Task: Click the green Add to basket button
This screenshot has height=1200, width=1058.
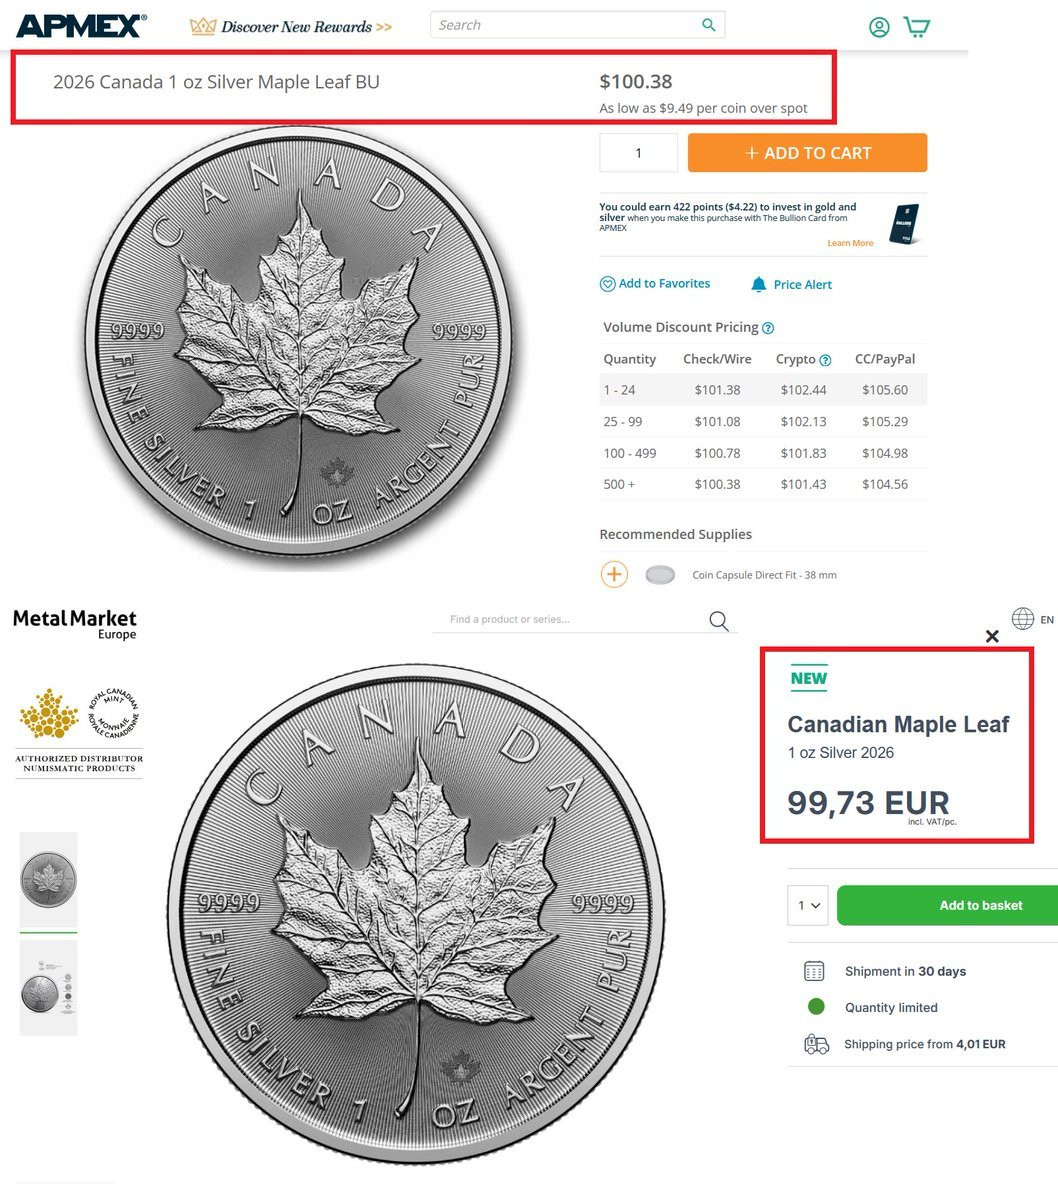Action: coord(947,905)
